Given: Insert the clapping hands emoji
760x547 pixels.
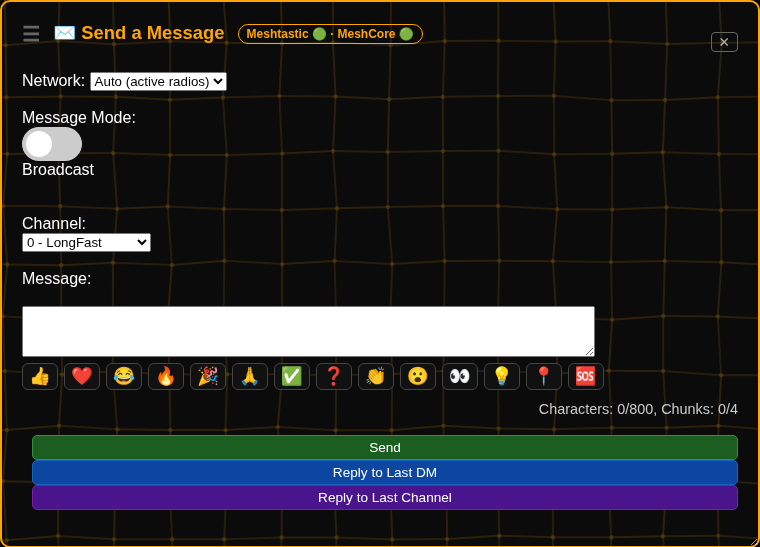Looking at the screenshot, I should (x=376, y=376).
